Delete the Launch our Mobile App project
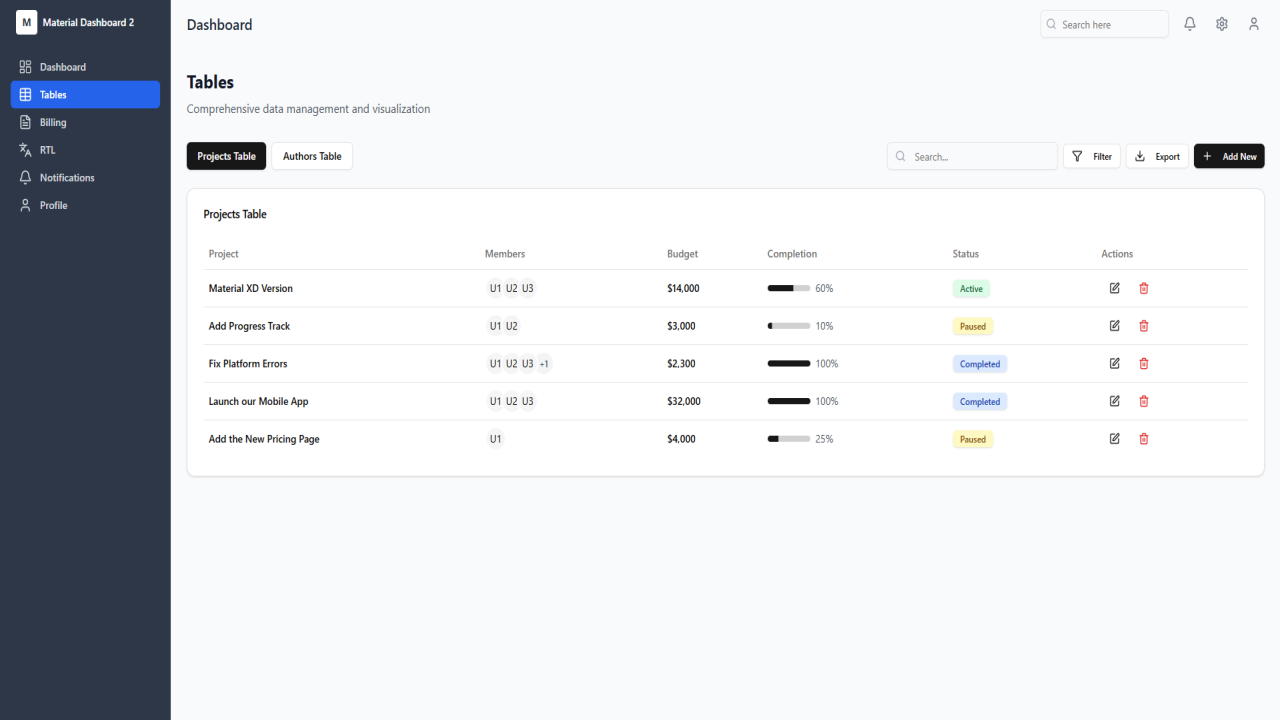The width and height of the screenshot is (1280, 720). click(x=1144, y=401)
